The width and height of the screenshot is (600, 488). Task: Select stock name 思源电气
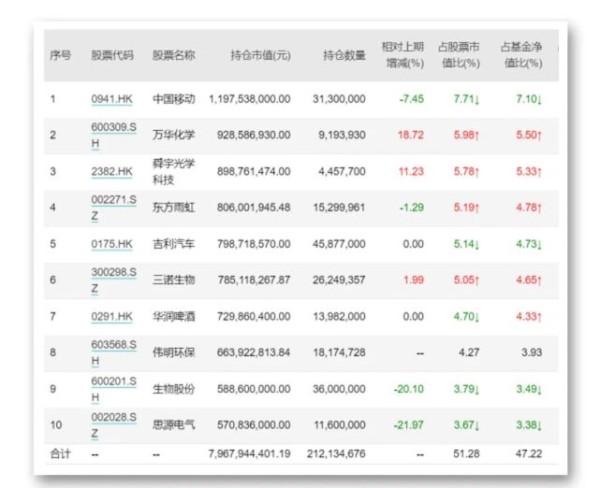[x=174, y=425]
